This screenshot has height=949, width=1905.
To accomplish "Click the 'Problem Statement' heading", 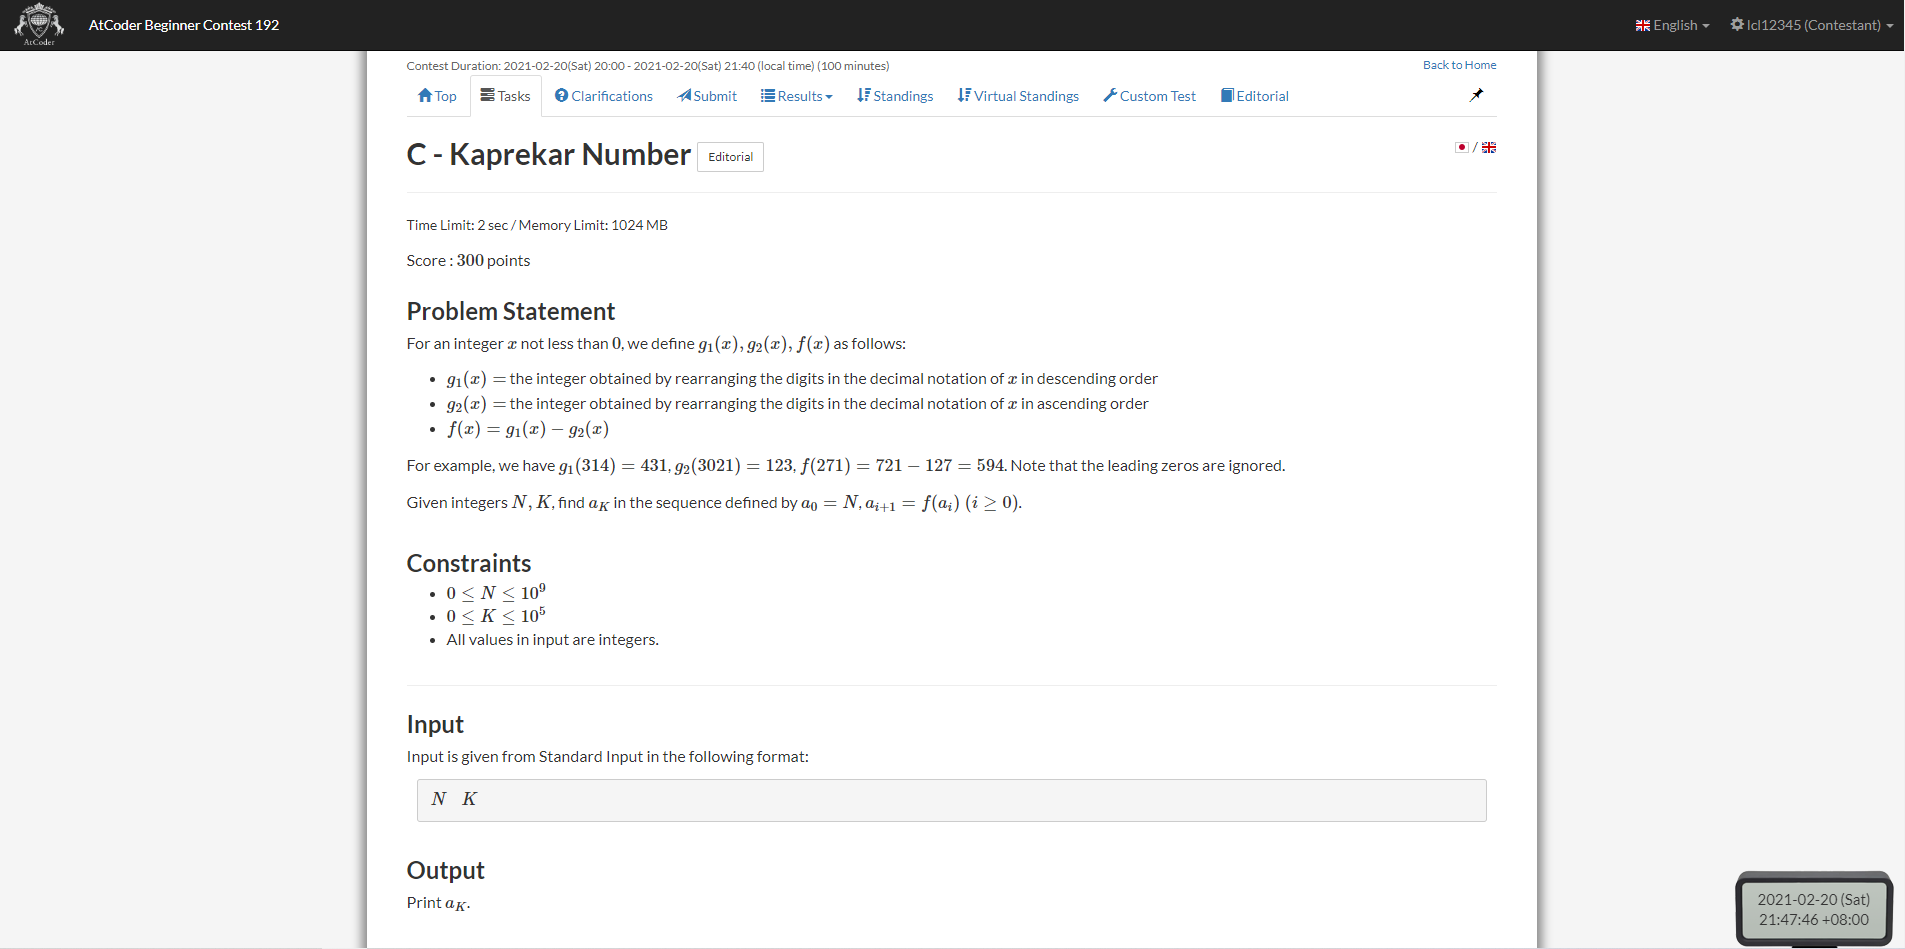I will point(510,311).
